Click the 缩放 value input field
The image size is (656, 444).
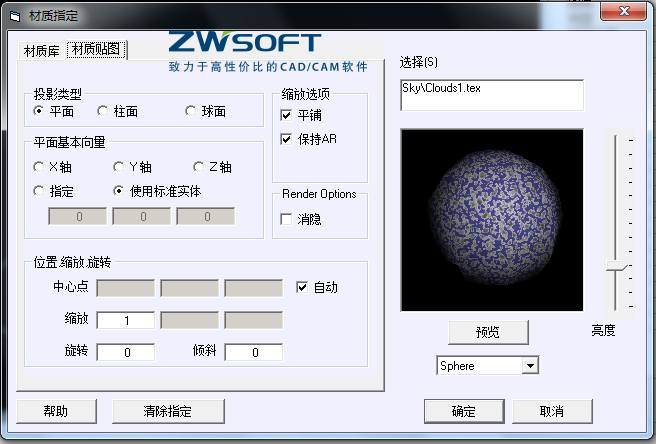coord(126,320)
